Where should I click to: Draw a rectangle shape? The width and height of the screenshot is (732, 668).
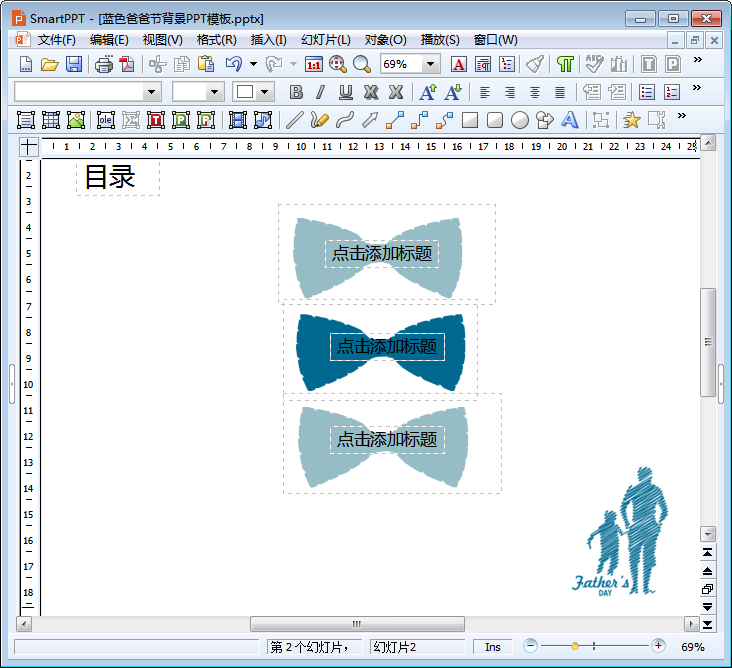point(470,120)
